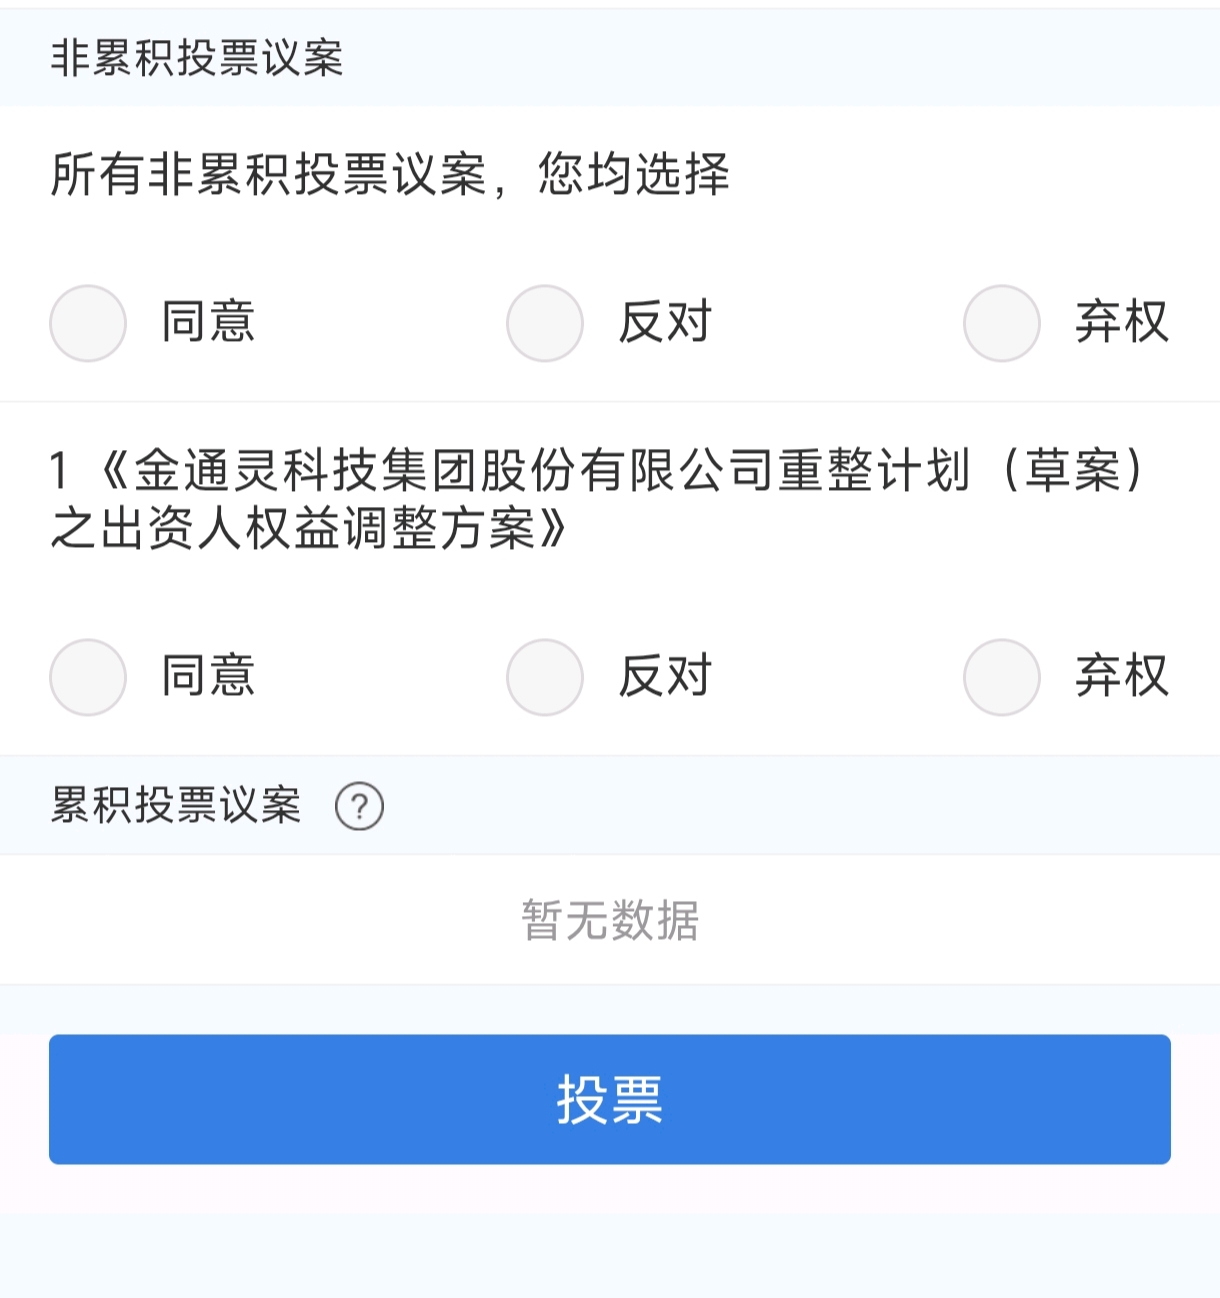This screenshot has width=1220, height=1298.
Task: Select 反对 radio circle for all non-cumulative proposals
Action: tap(545, 323)
